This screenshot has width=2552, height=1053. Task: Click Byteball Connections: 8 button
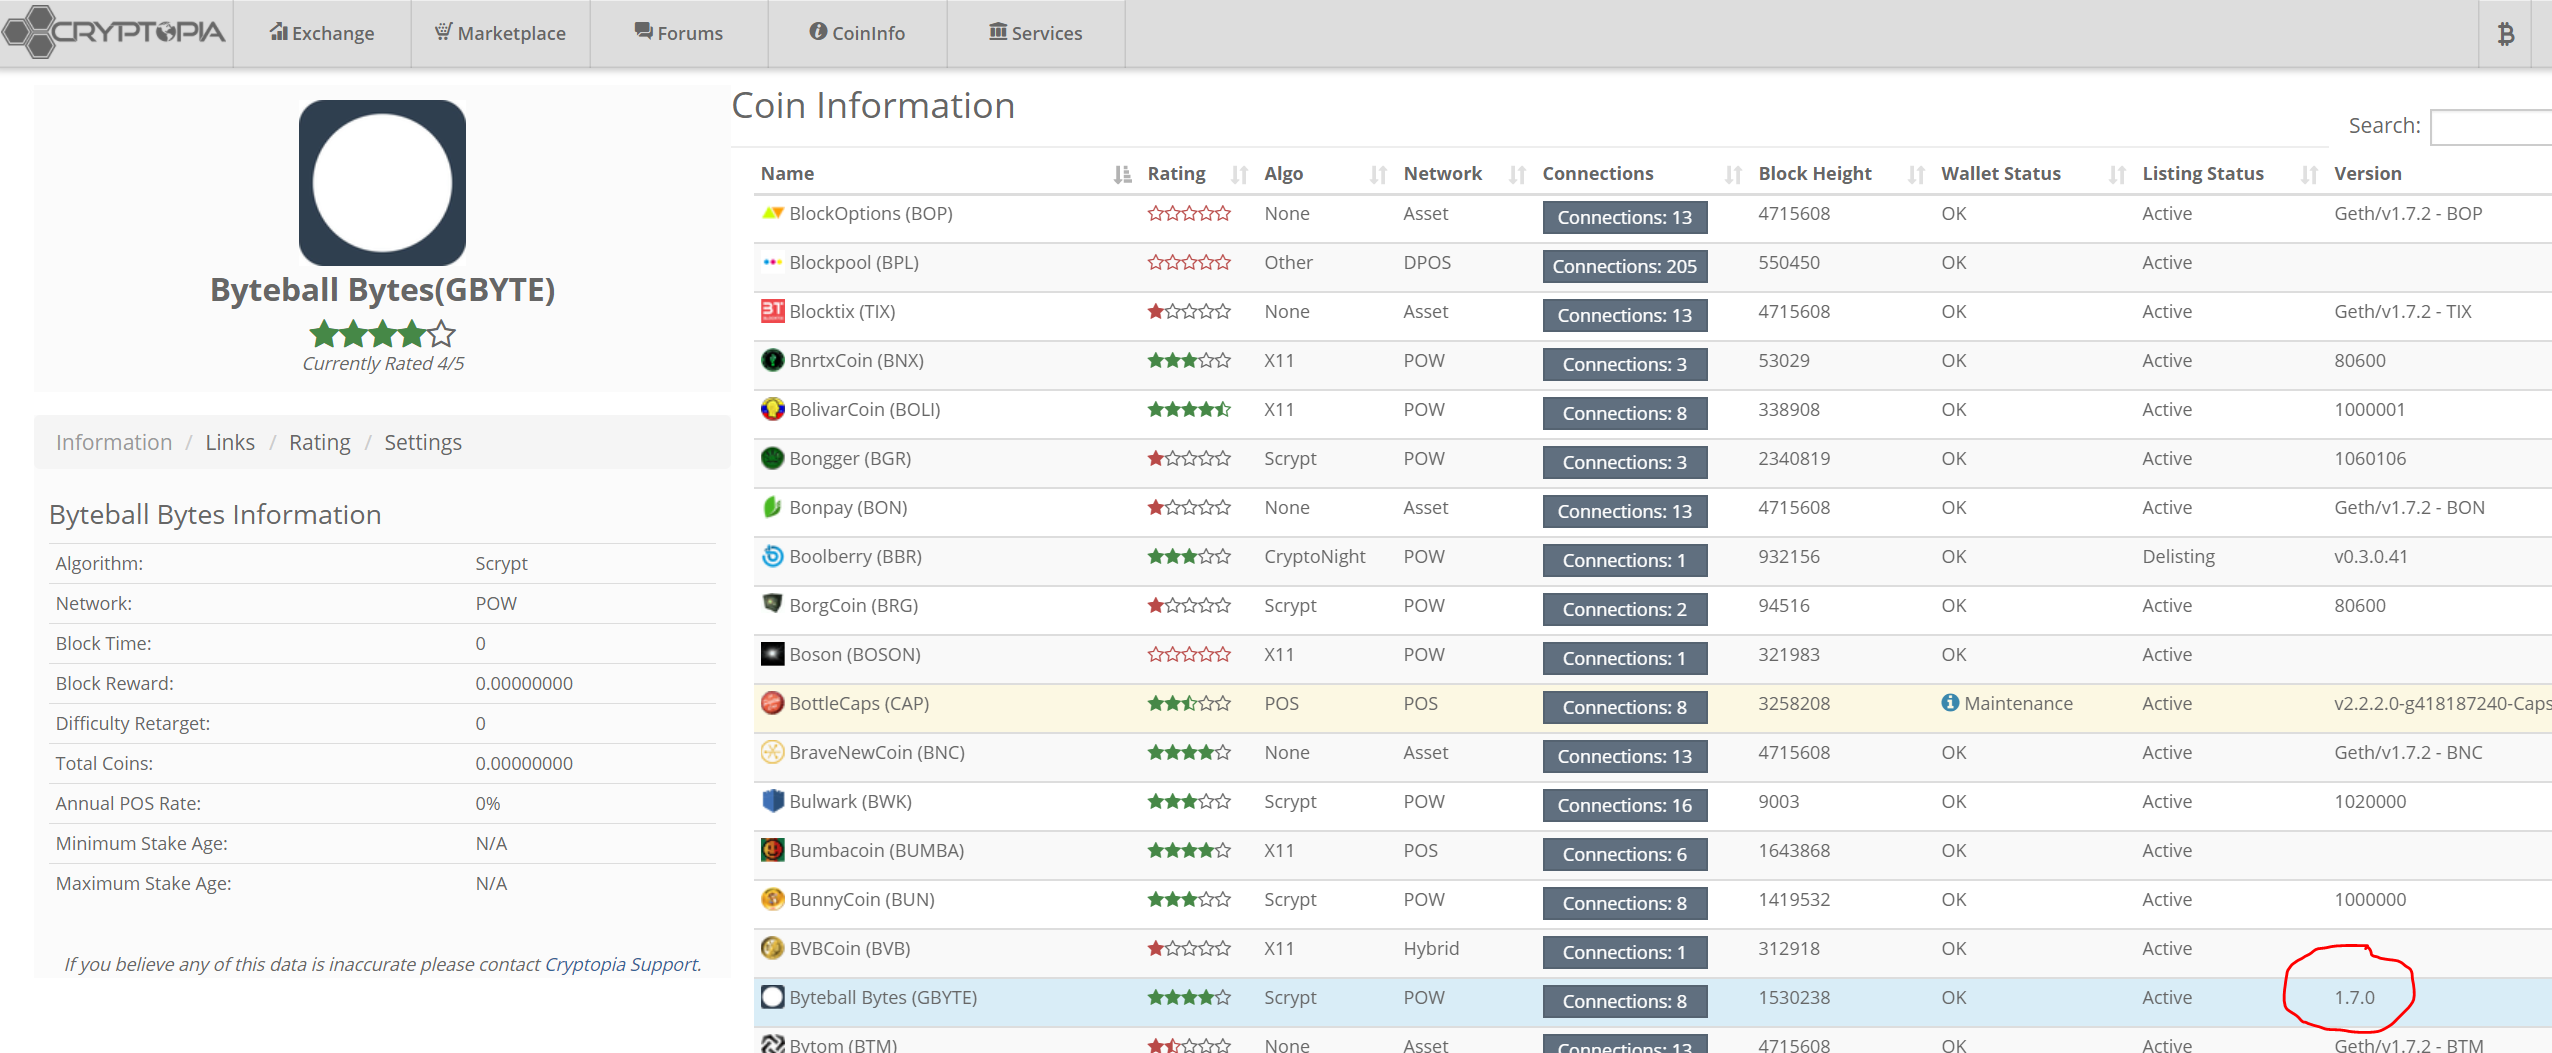(1624, 1001)
